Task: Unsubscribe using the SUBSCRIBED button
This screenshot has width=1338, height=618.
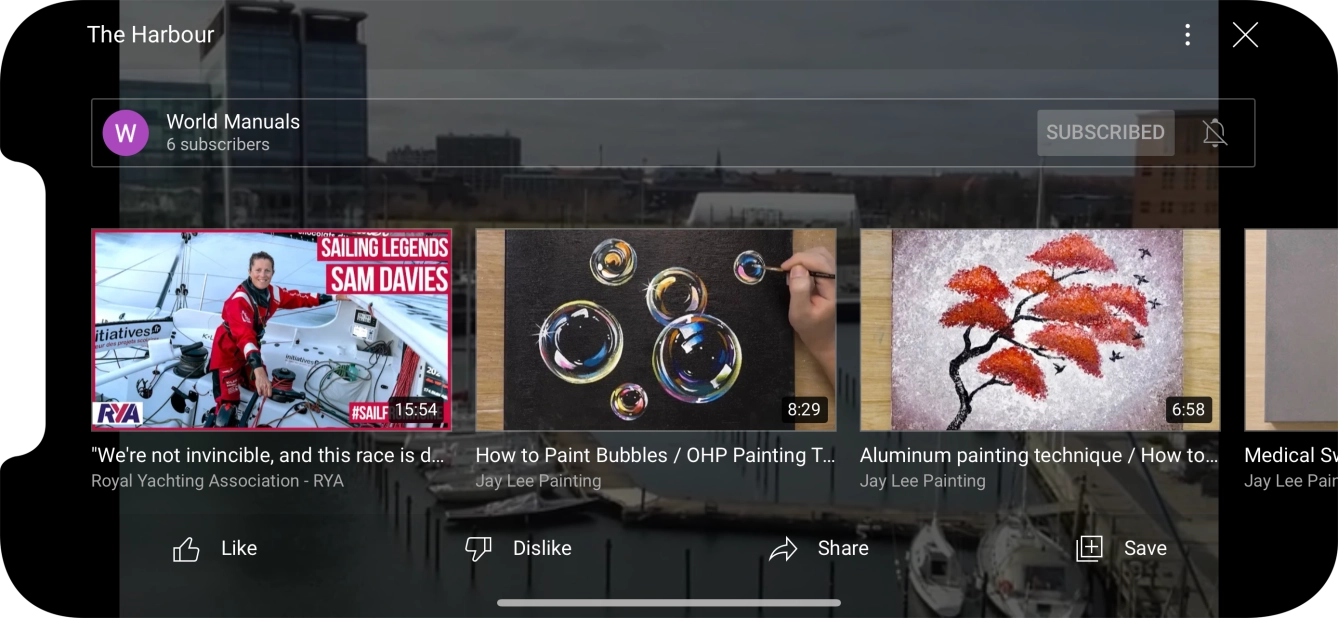Action: 1105,133
